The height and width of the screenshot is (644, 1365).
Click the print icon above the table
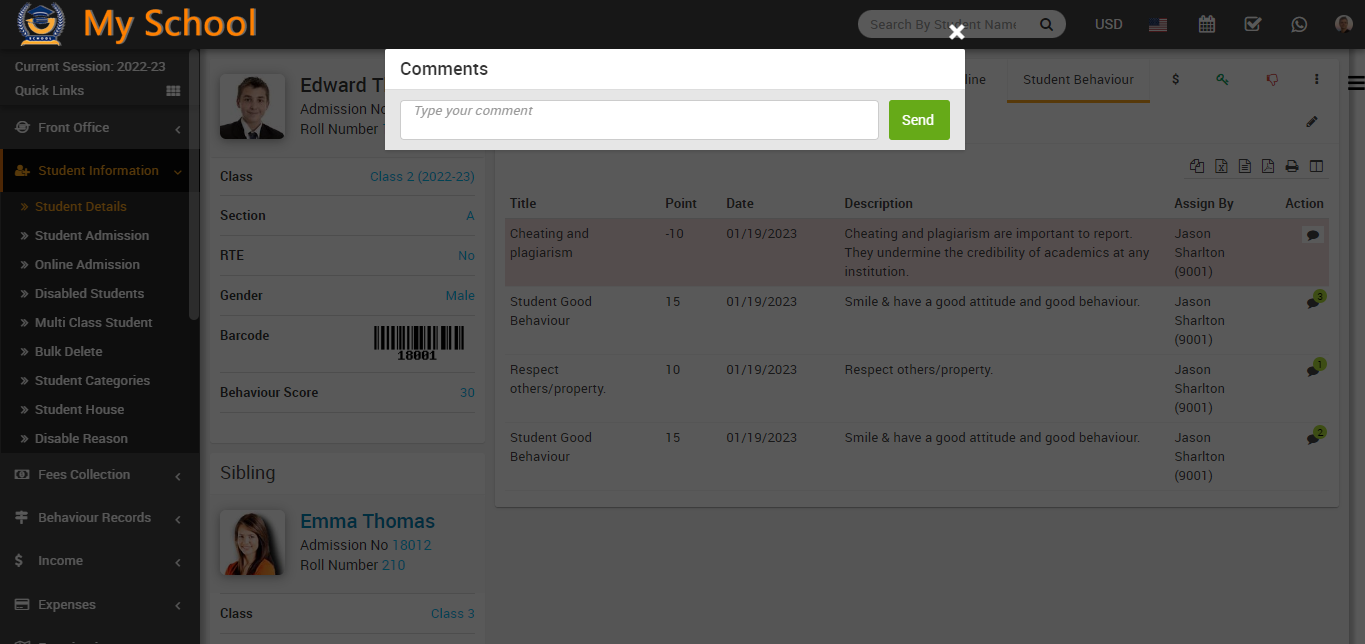click(1292, 166)
